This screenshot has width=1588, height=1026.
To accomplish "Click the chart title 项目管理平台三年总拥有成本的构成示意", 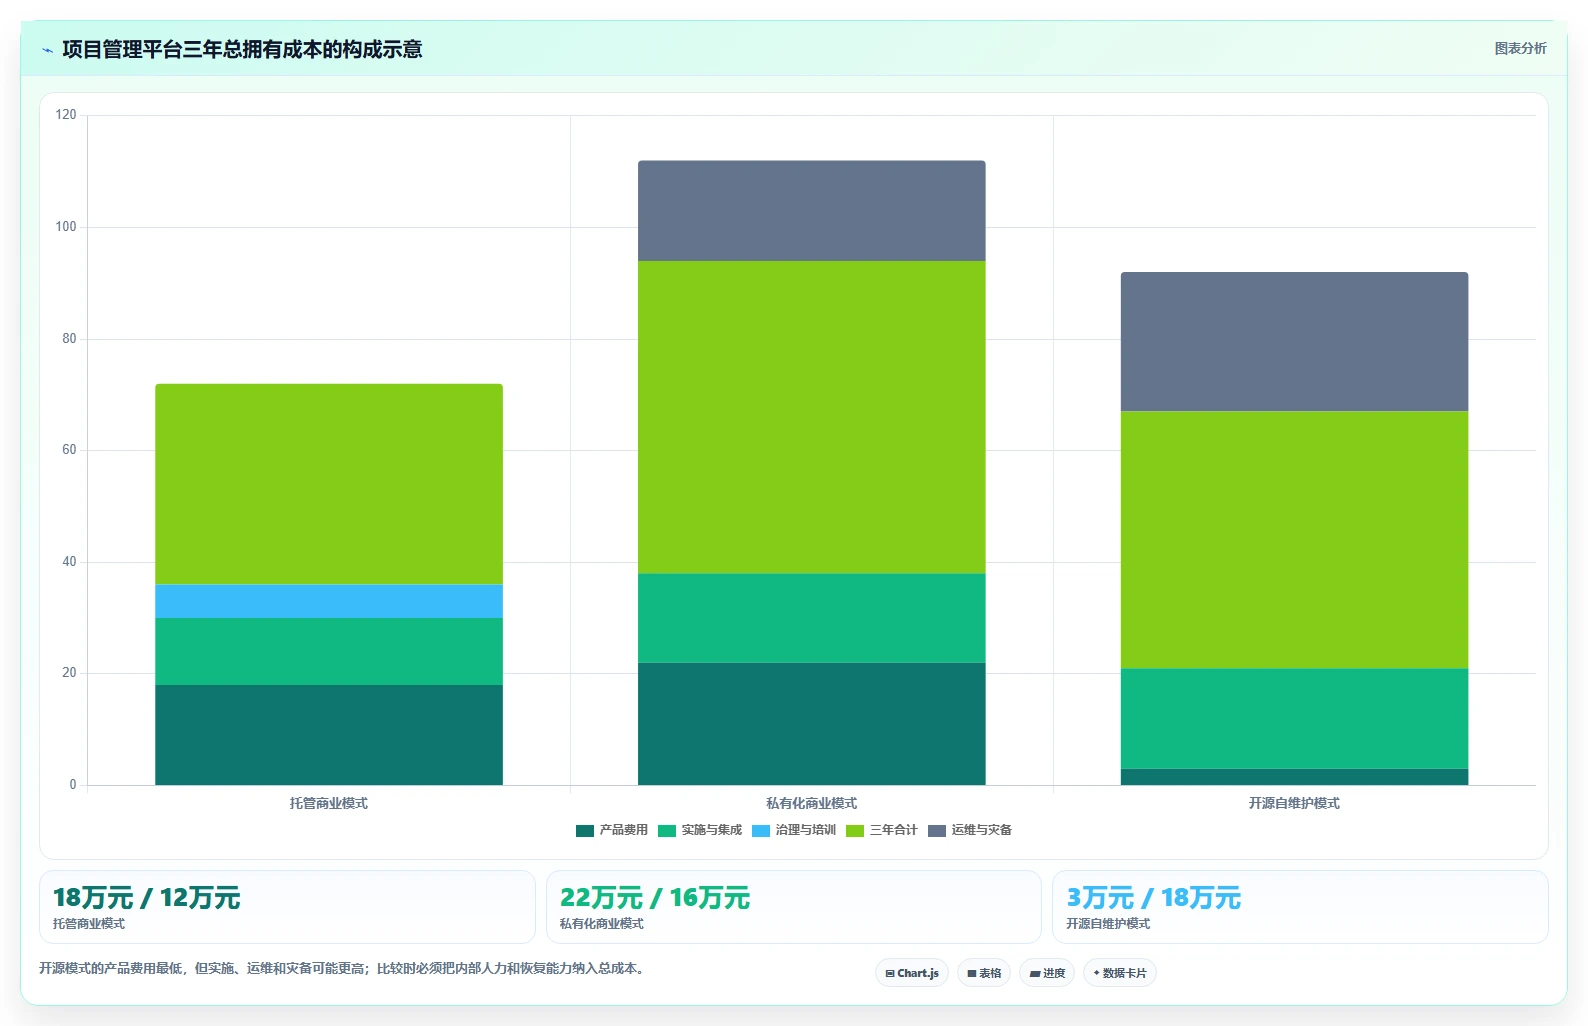I will (x=242, y=49).
